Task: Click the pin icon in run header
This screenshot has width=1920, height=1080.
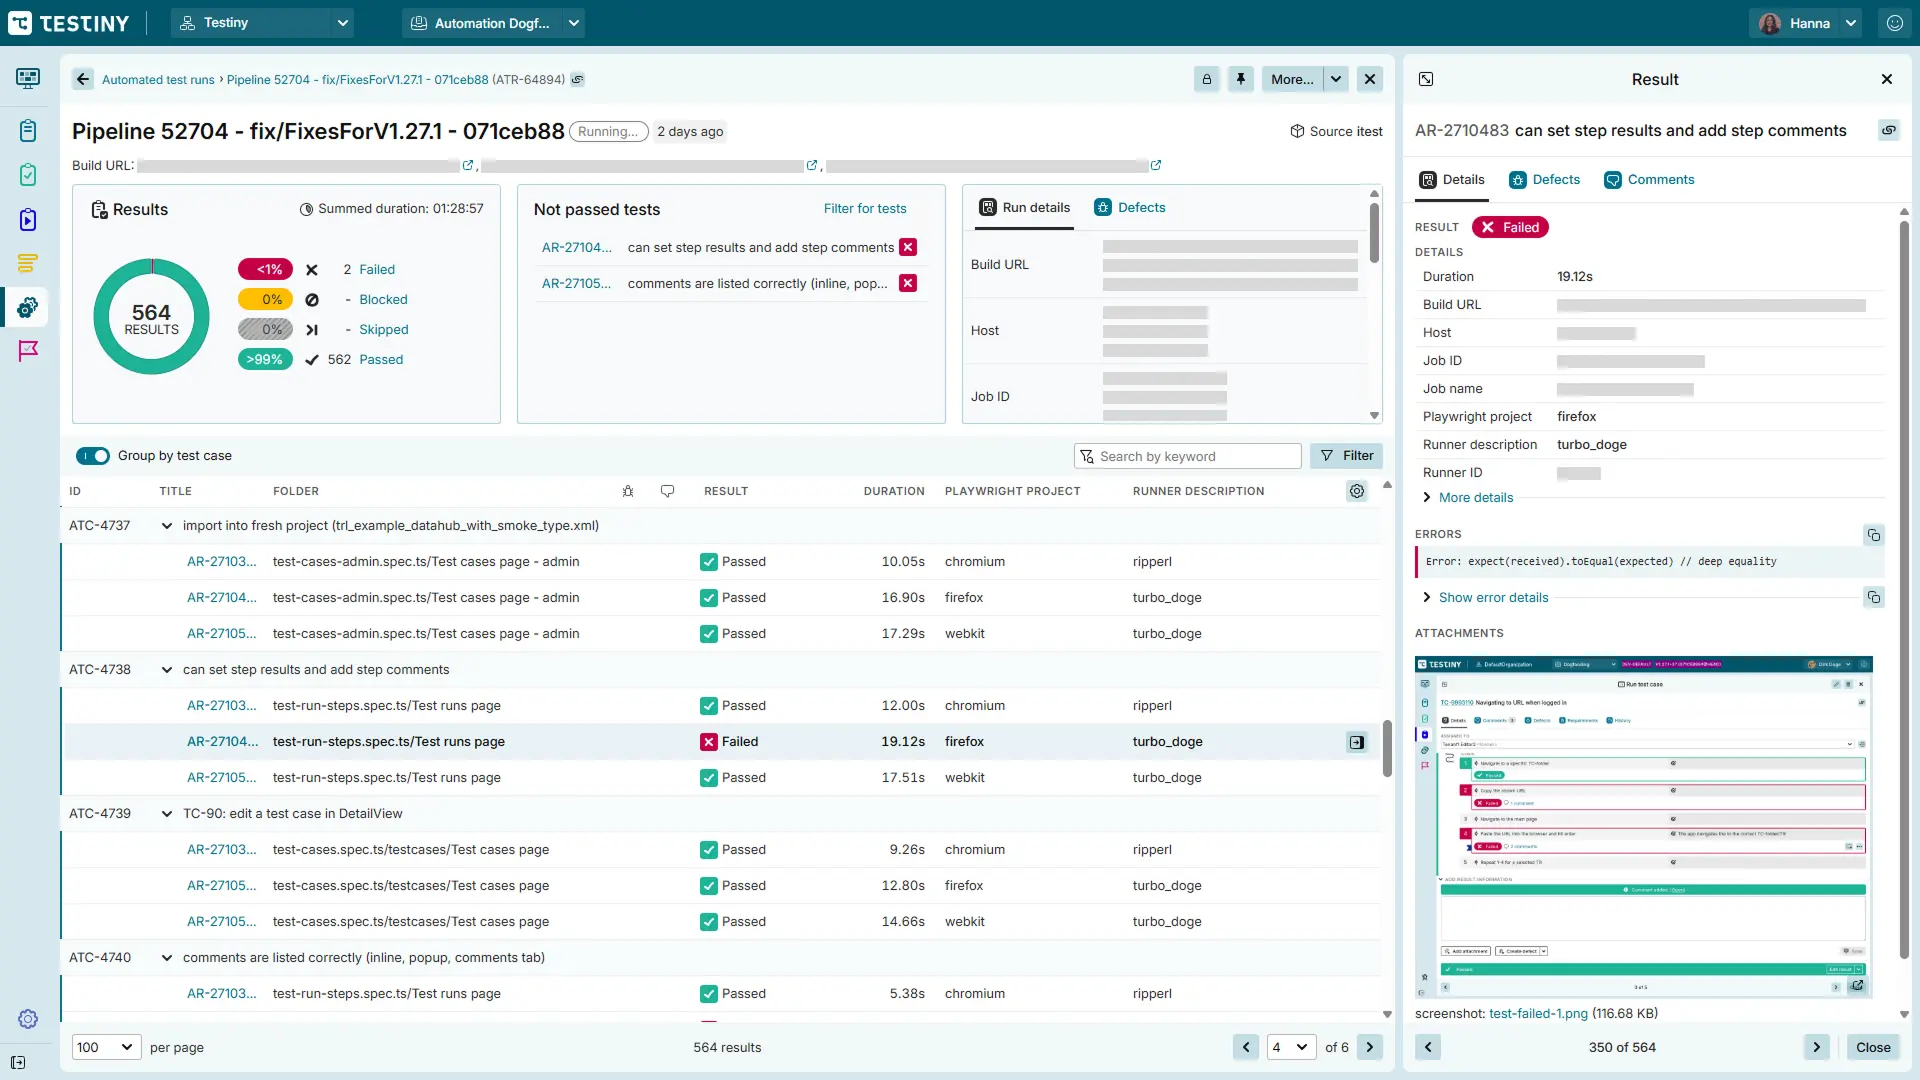Action: coord(1240,79)
